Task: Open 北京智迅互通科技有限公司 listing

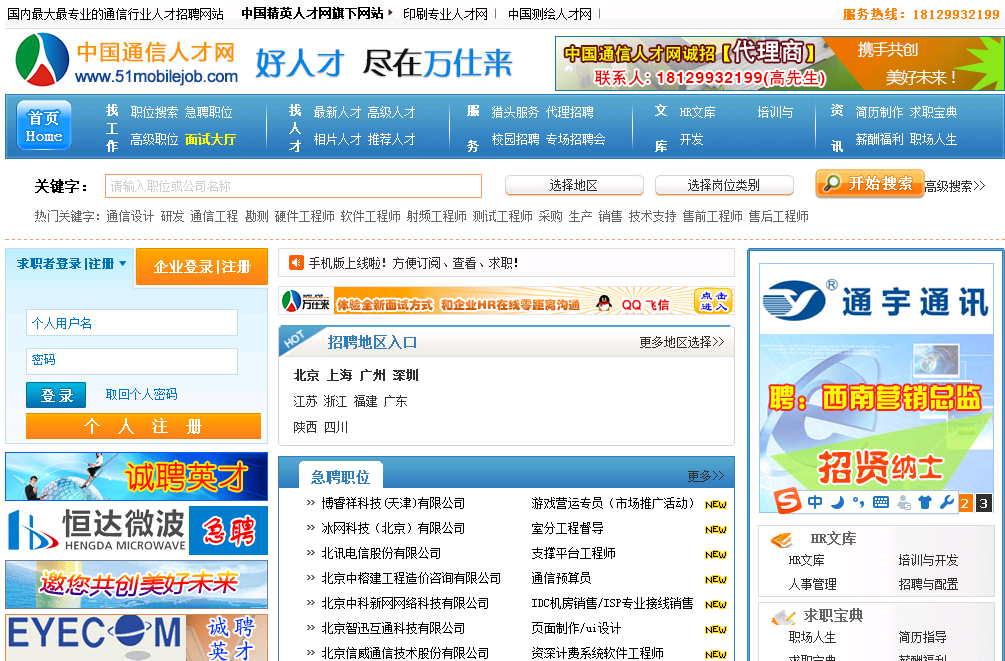Action: pos(394,629)
